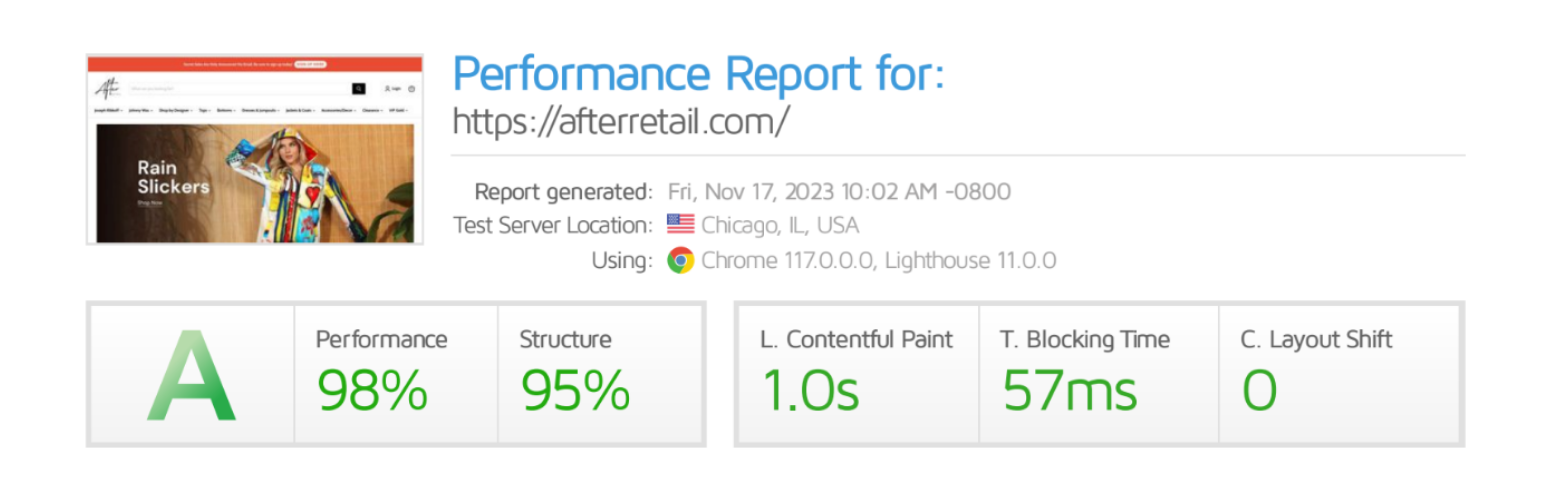Click the report generated date text
Screen dimensions: 1550x500
click(x=839, y=191)
